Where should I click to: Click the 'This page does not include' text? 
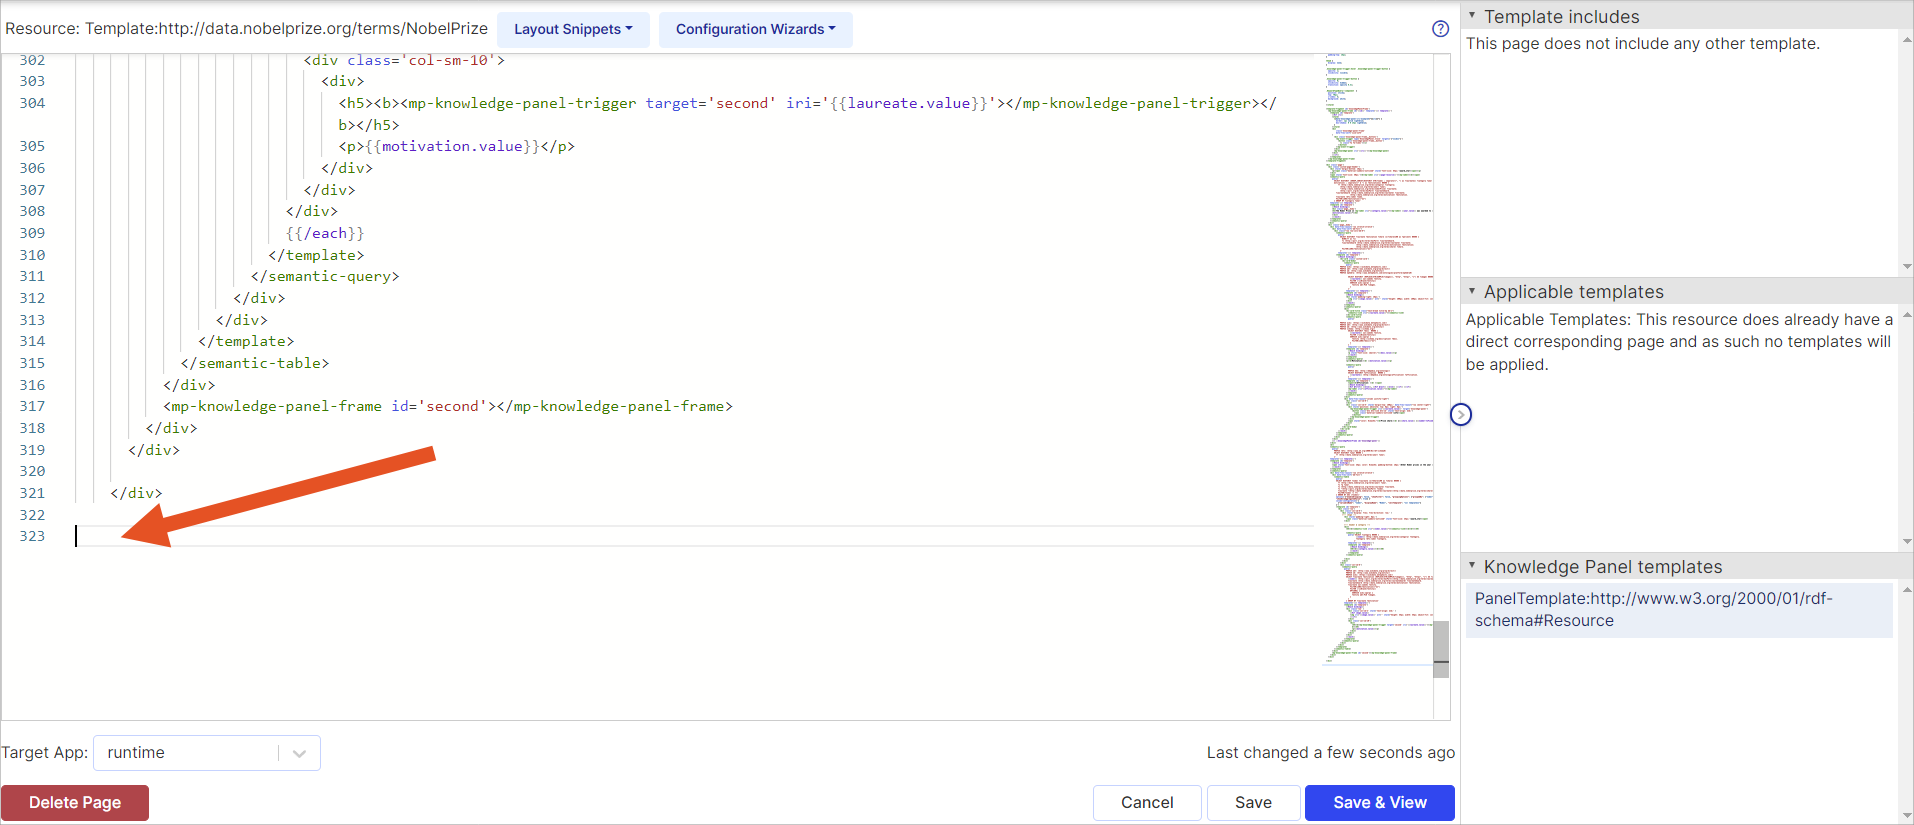coord(1642,43)
